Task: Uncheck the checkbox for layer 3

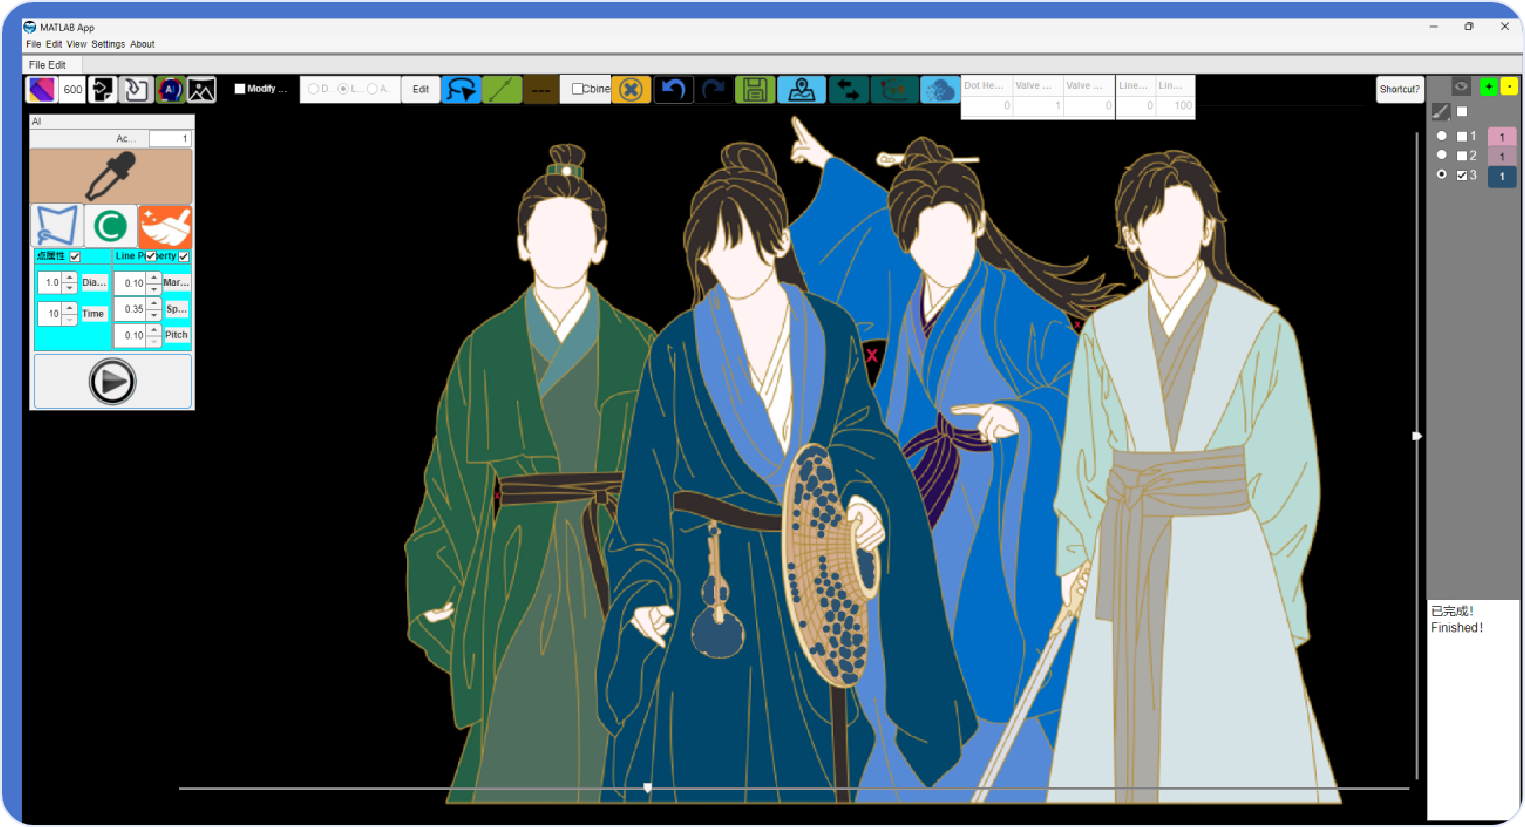Action: click(1462, 175)
